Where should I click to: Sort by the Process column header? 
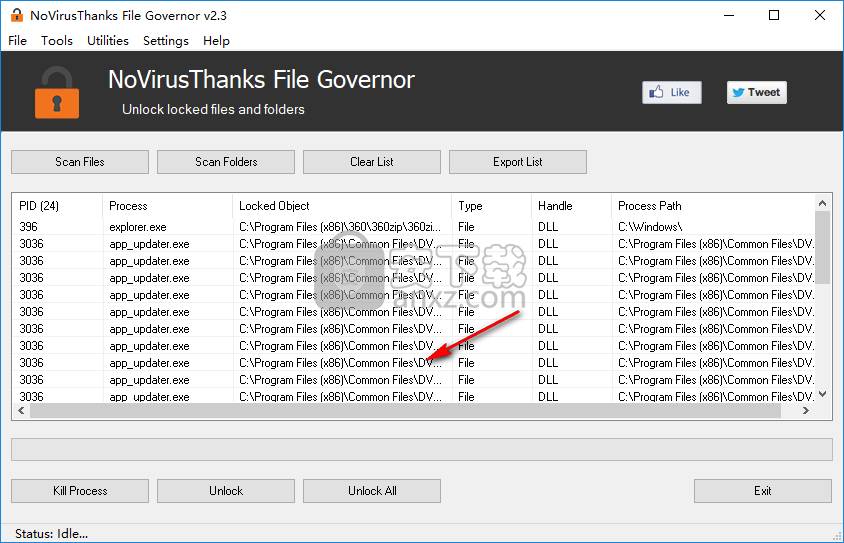(x=167, y=206)
